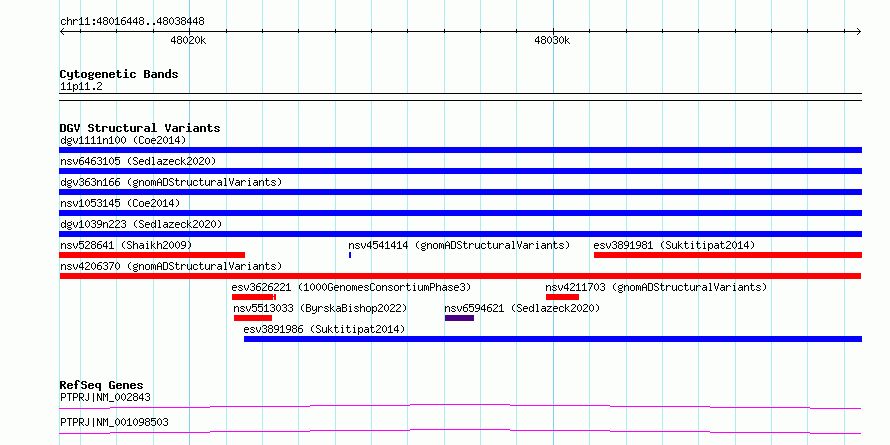This screenshot has height=445, width=890.
Task: Open the nsv1053145 (Coe2014) label
Action: (x=120, y=203)
